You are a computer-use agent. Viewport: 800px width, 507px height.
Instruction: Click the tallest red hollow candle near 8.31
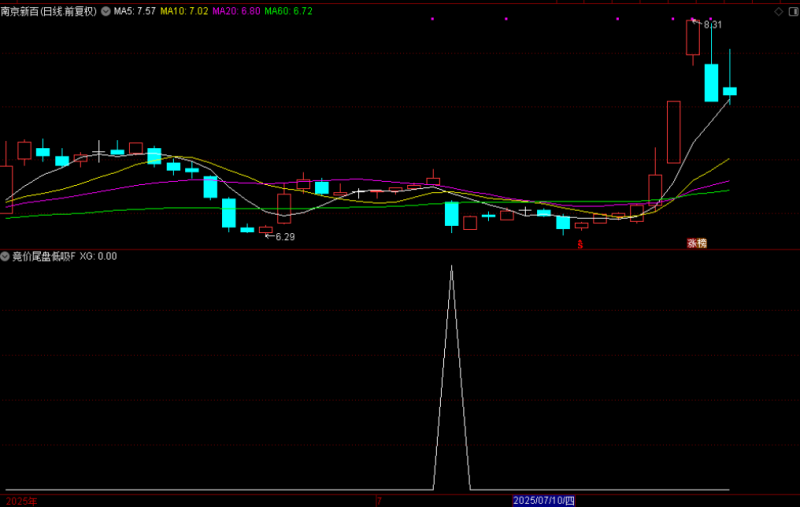coord(692,38)
